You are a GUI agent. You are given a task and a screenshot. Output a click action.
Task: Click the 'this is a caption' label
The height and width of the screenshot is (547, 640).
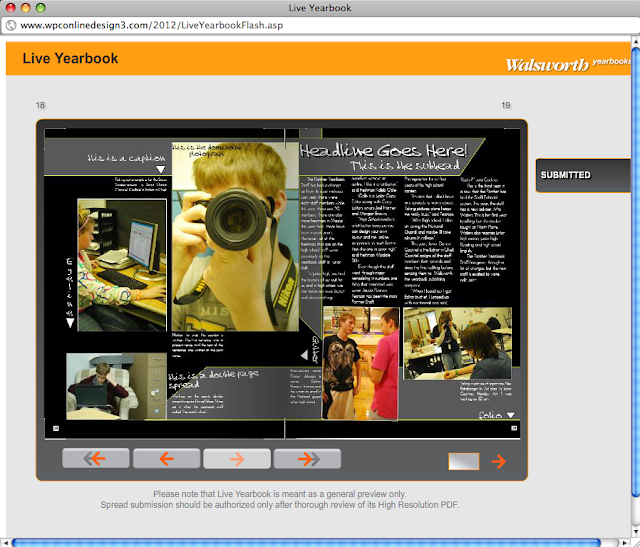click(126, 158)
